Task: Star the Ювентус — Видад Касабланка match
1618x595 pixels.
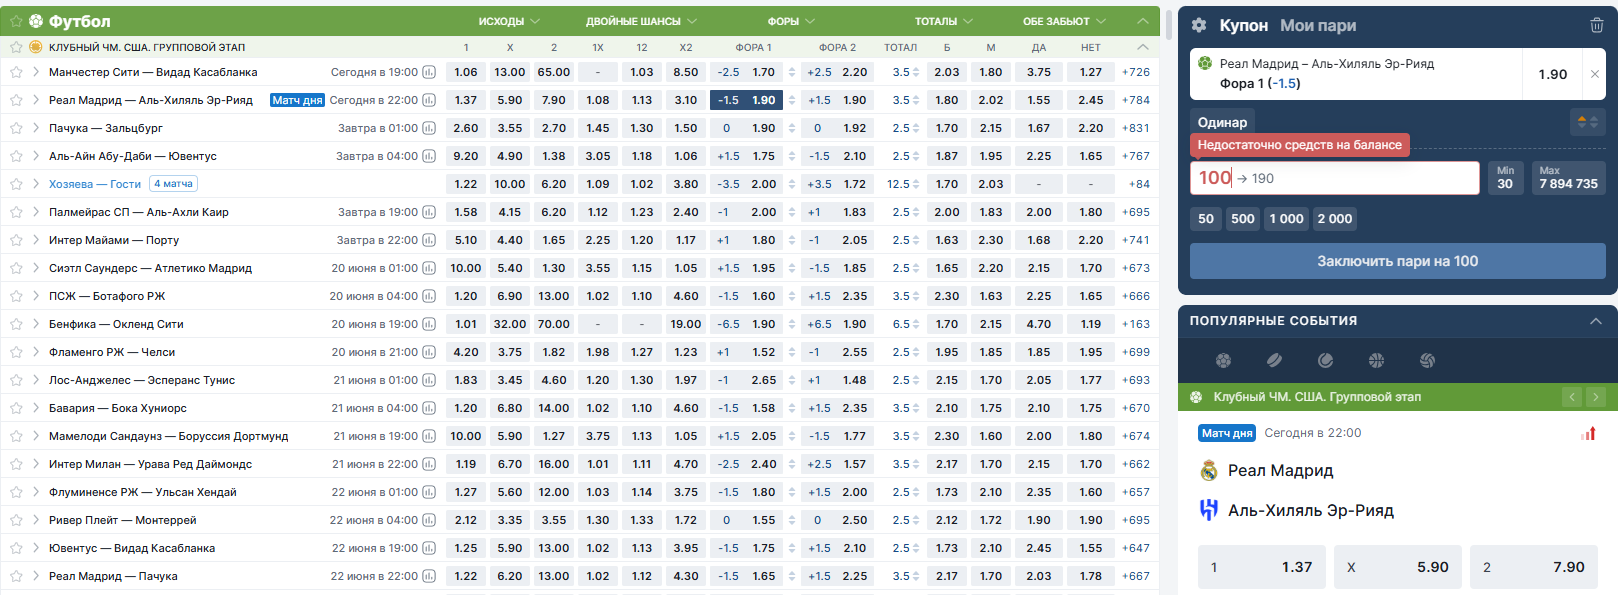Action: coord(16,548)
